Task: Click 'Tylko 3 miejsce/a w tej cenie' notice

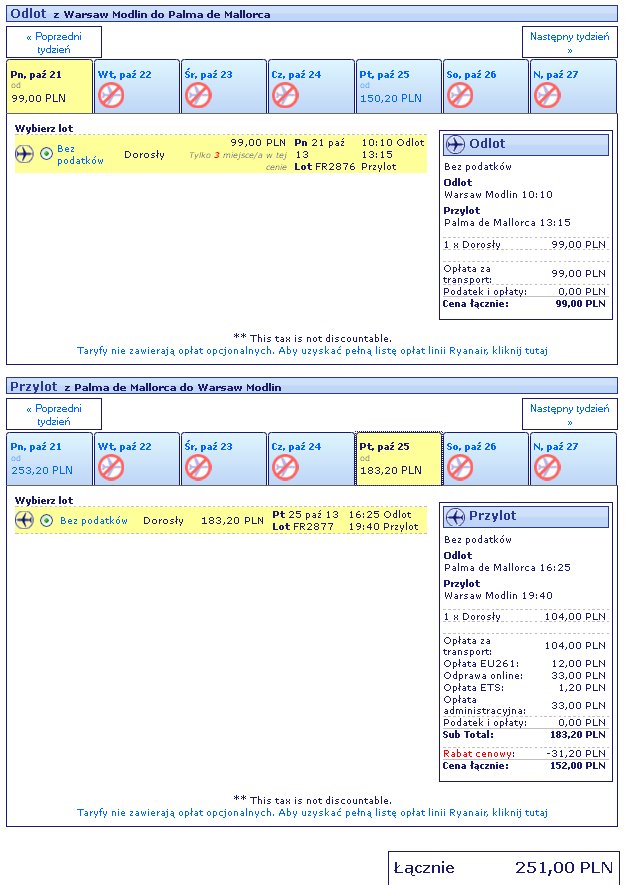Action: [x=238, y=161]
